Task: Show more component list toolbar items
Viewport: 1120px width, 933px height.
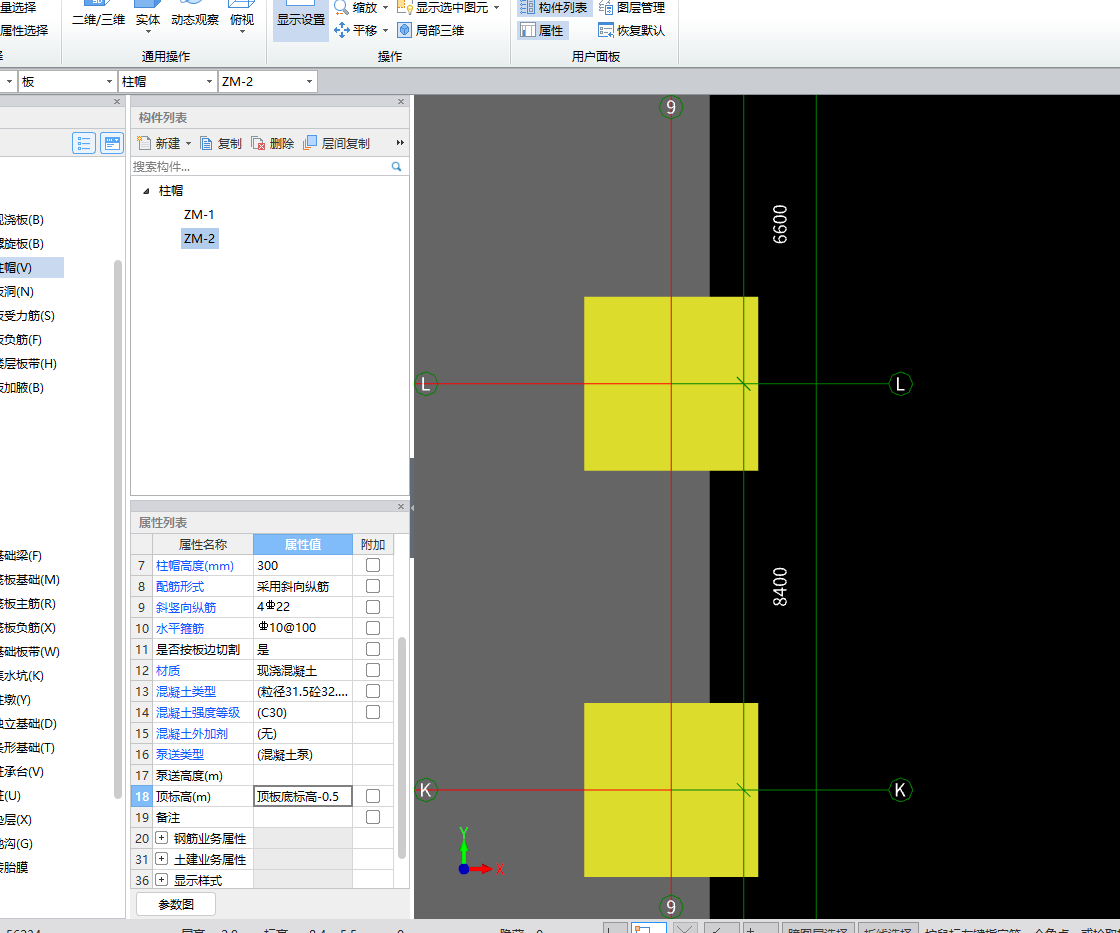Action: (x=400, y=143)
